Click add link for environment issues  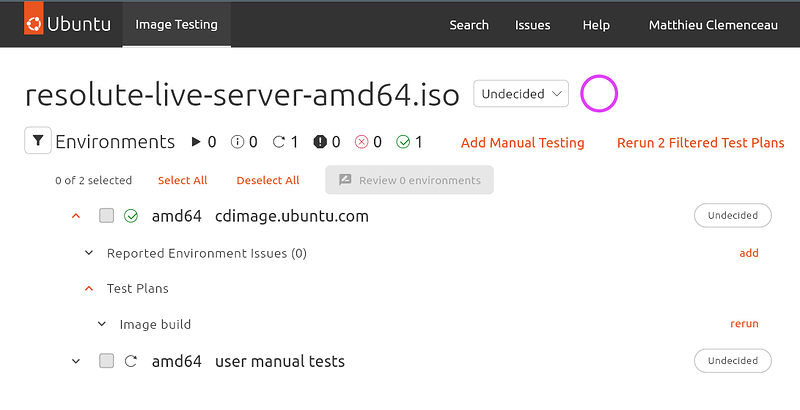pos(749,253)
